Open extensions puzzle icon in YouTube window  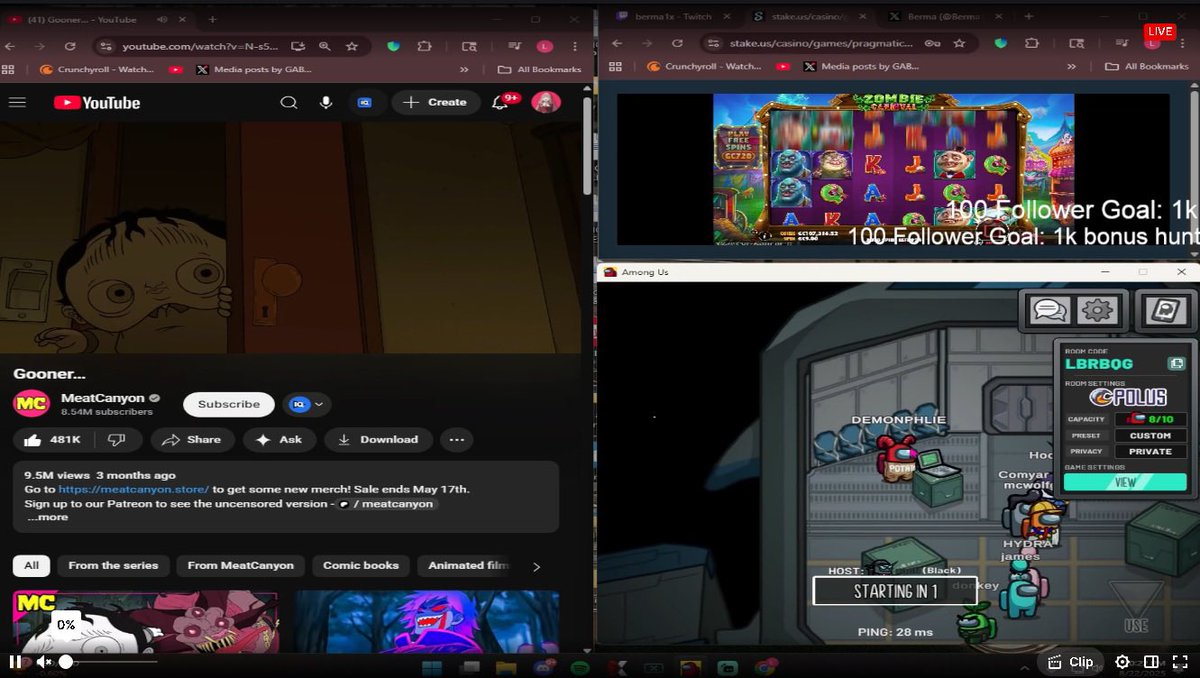point(424,46)
